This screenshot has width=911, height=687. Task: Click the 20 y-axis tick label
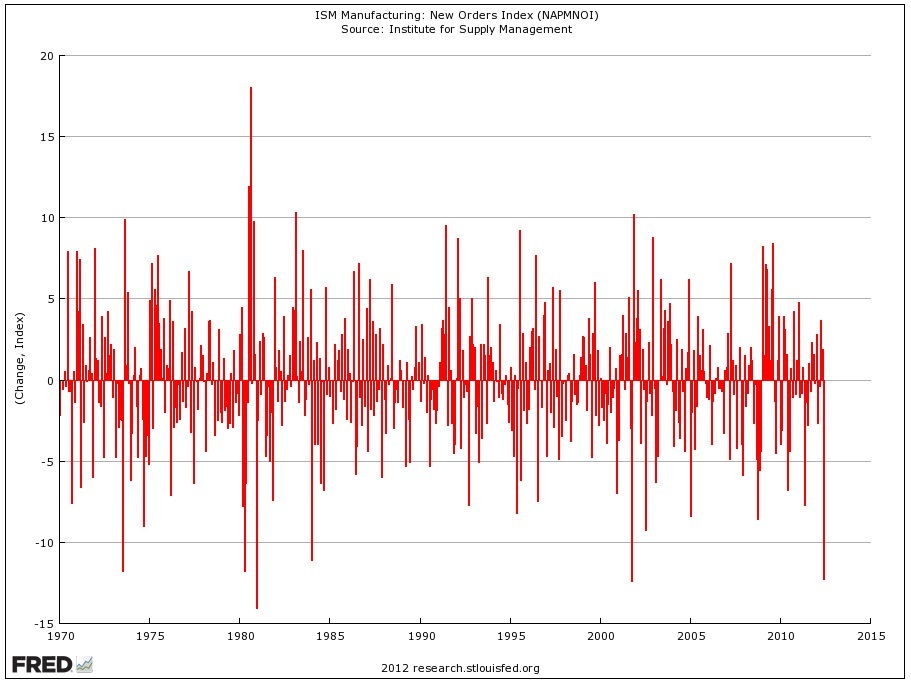pos(47,55)
